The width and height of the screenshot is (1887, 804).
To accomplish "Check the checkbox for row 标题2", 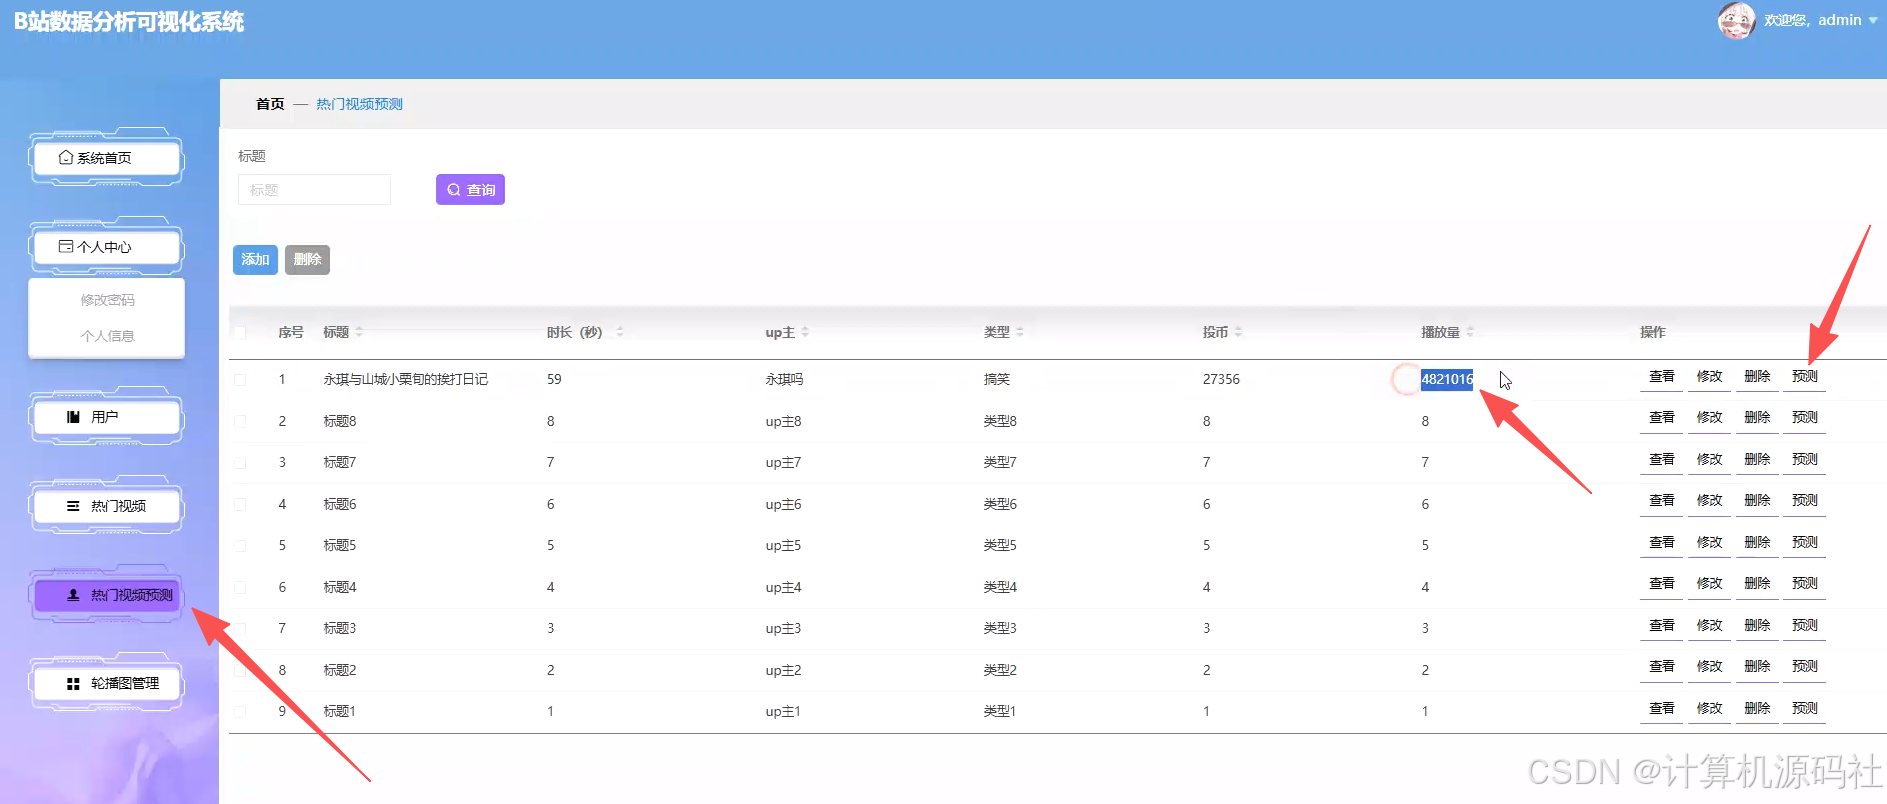I will [x=240, y=671].
